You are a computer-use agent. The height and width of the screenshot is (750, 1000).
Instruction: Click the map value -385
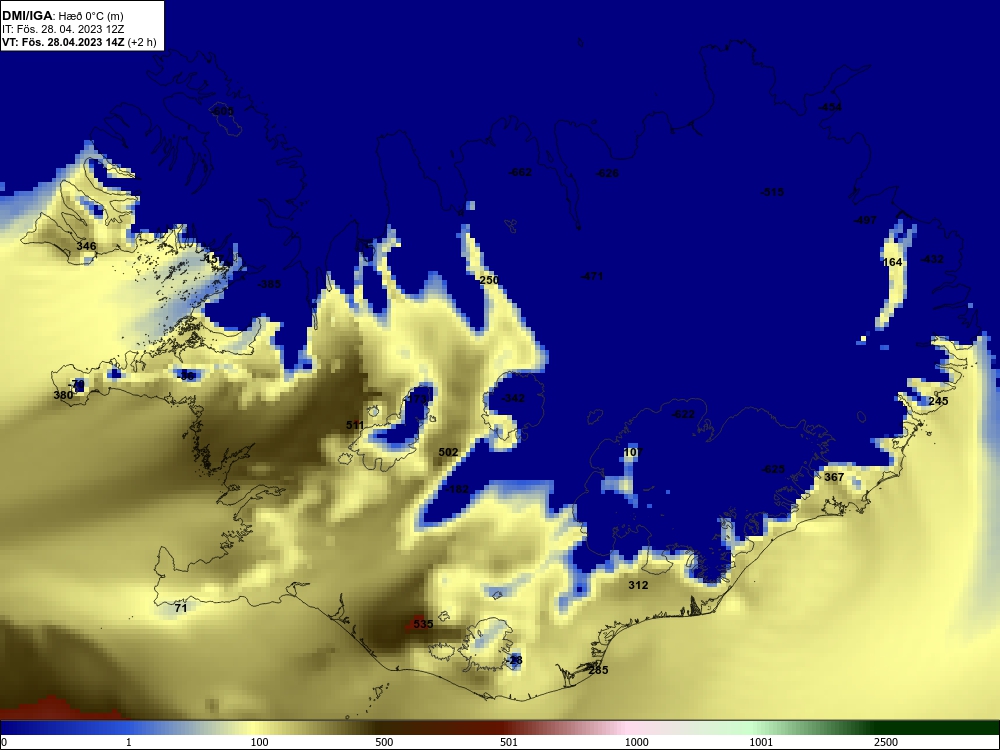268,284
